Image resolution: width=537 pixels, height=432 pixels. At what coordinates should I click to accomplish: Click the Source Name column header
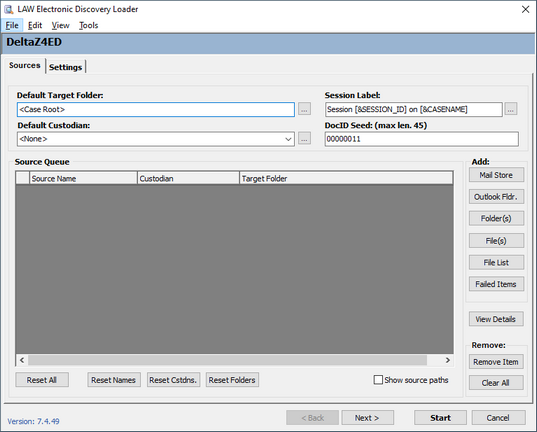tap(83, 178)
